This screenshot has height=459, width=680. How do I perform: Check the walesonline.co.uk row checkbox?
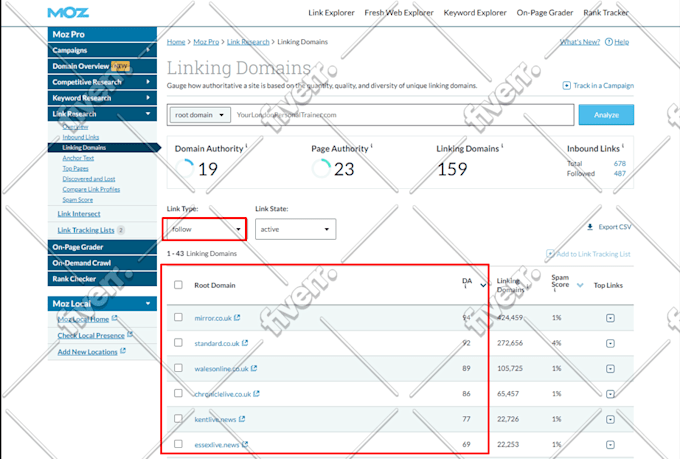click(178, 367)
